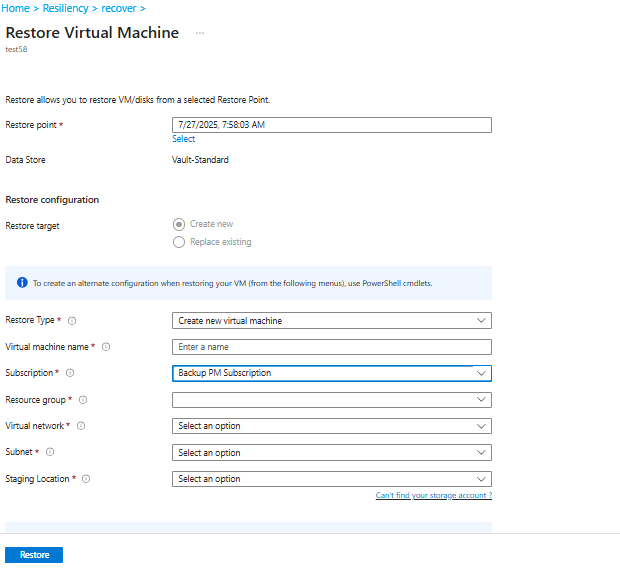
Task: Click the Restore point date field
Action: pos(332,125)
